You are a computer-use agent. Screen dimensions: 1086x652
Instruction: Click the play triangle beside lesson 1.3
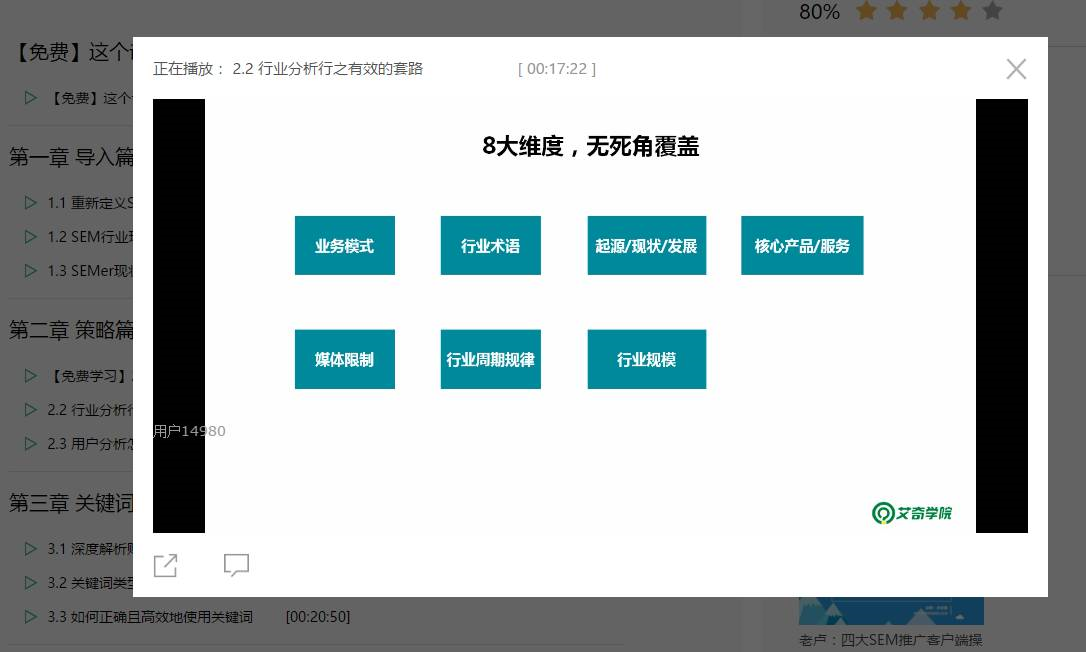point(31,271)
